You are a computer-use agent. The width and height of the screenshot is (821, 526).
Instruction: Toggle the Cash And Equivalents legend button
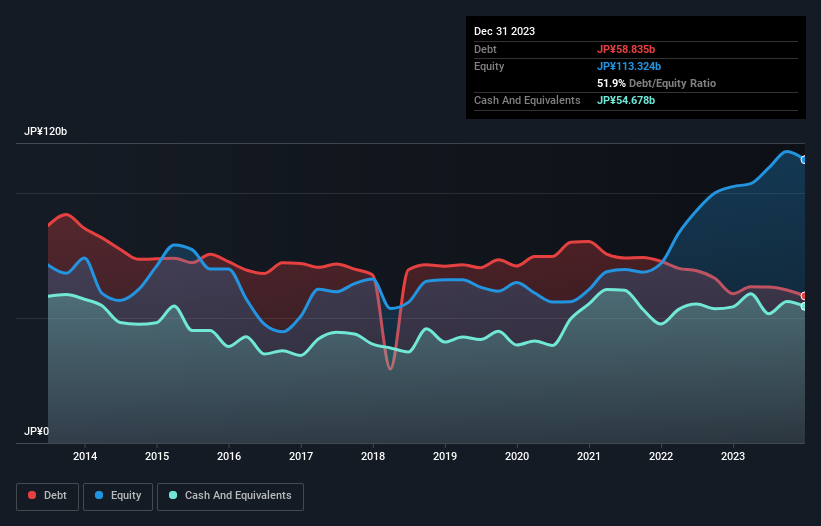pyautogui.click(x=230, y=496)
